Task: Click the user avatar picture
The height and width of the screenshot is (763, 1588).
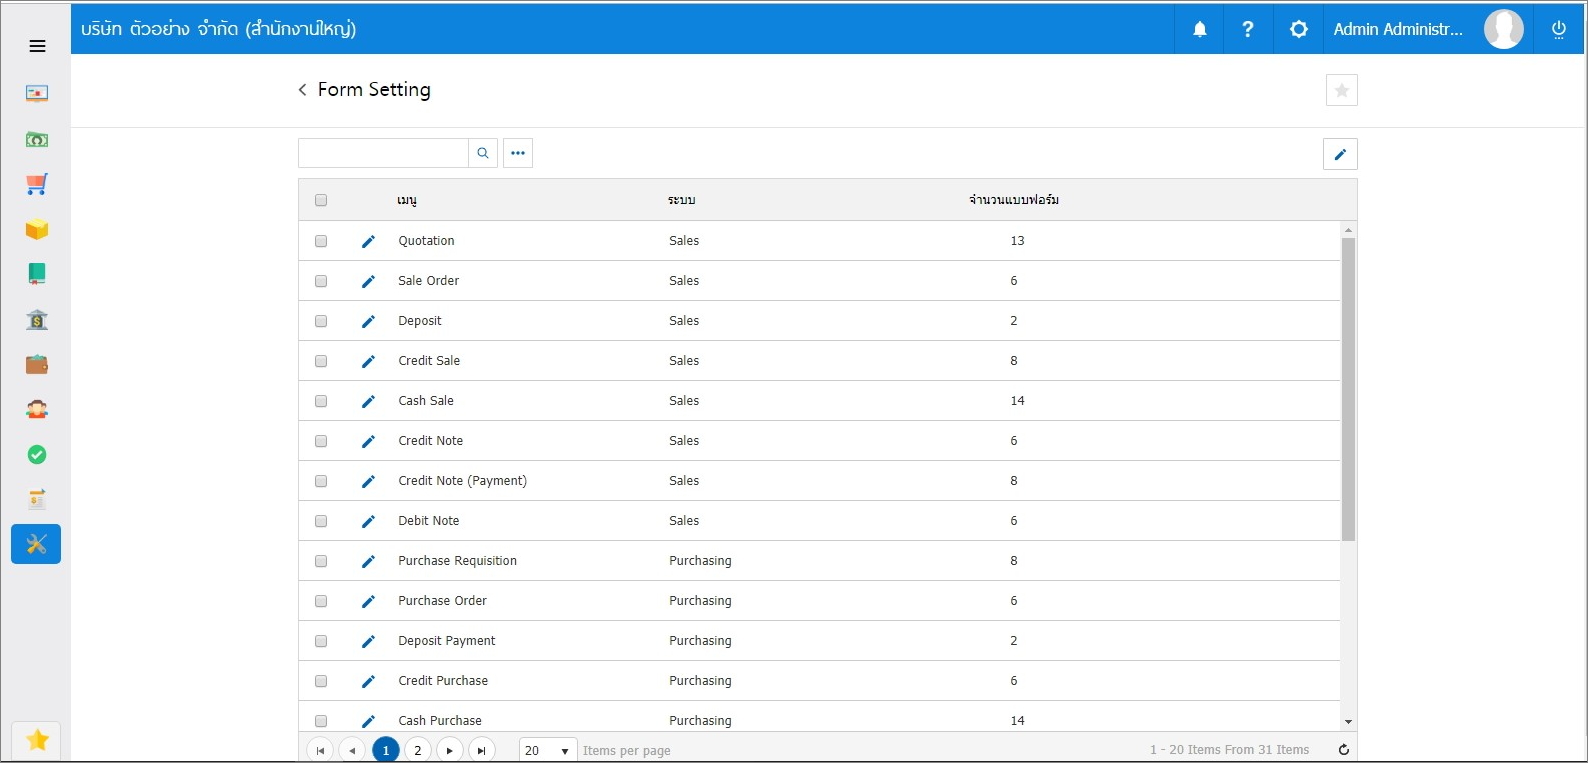Action: pos(1504,29)
